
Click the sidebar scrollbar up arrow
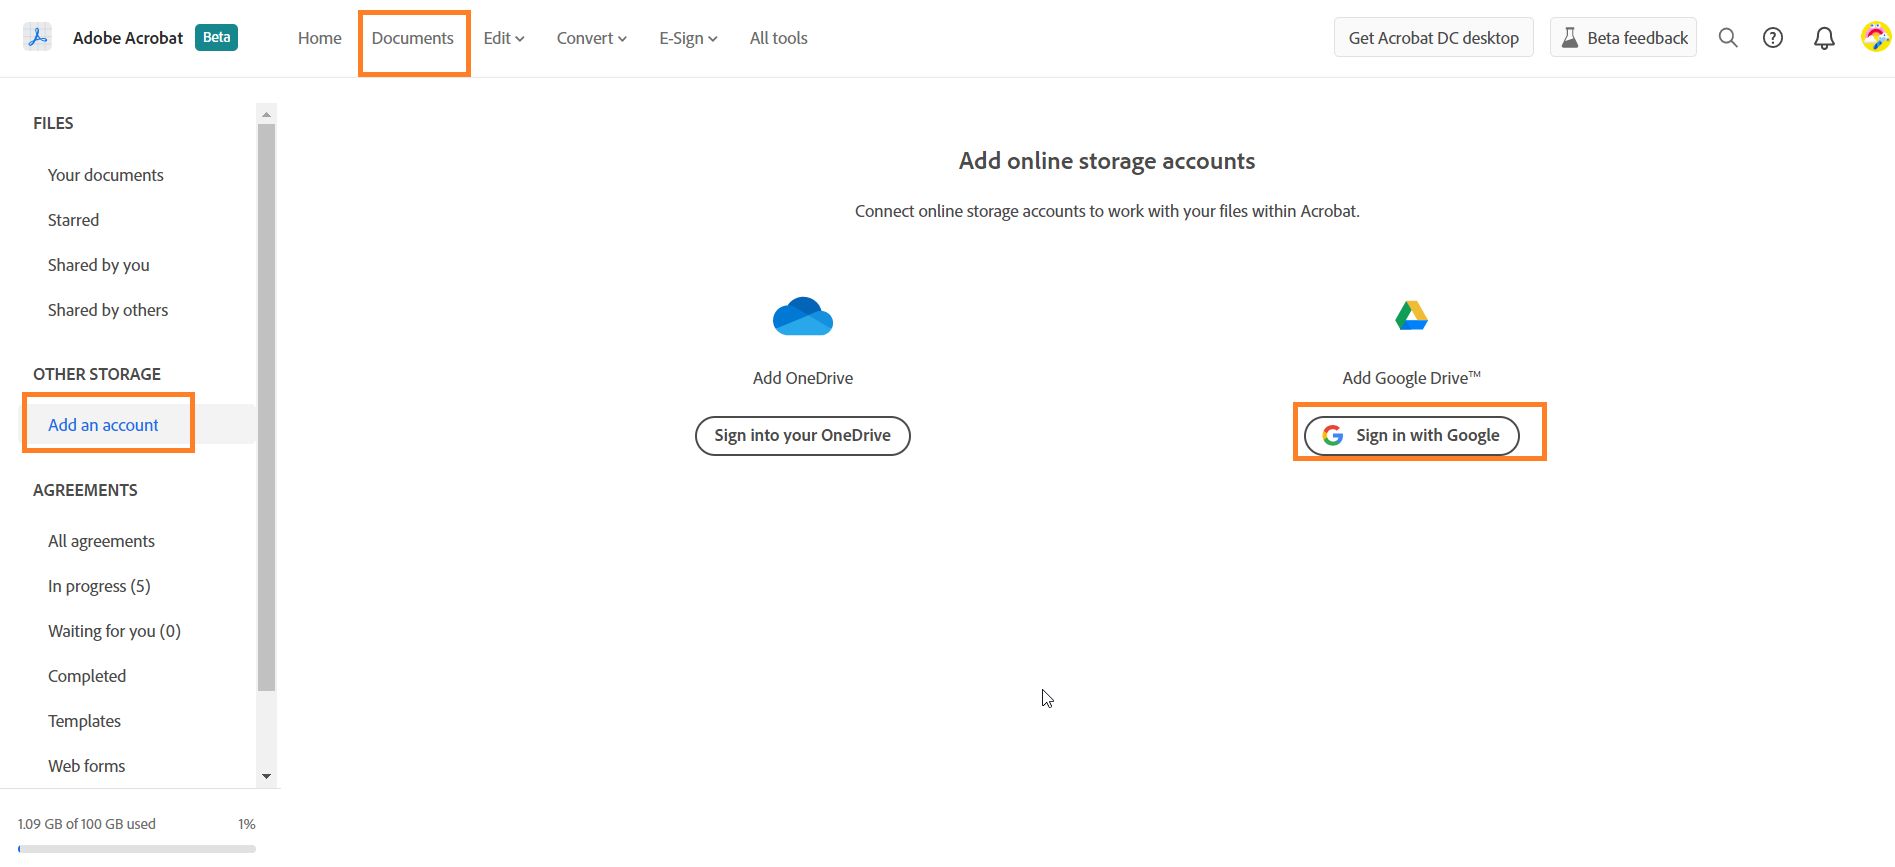[x=266, y=114]
